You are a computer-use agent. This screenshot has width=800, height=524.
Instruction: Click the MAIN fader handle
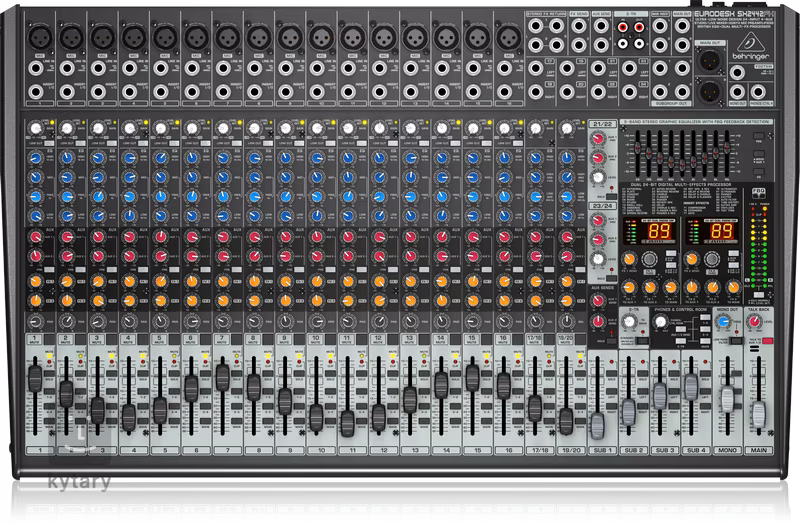pos(758,414)
